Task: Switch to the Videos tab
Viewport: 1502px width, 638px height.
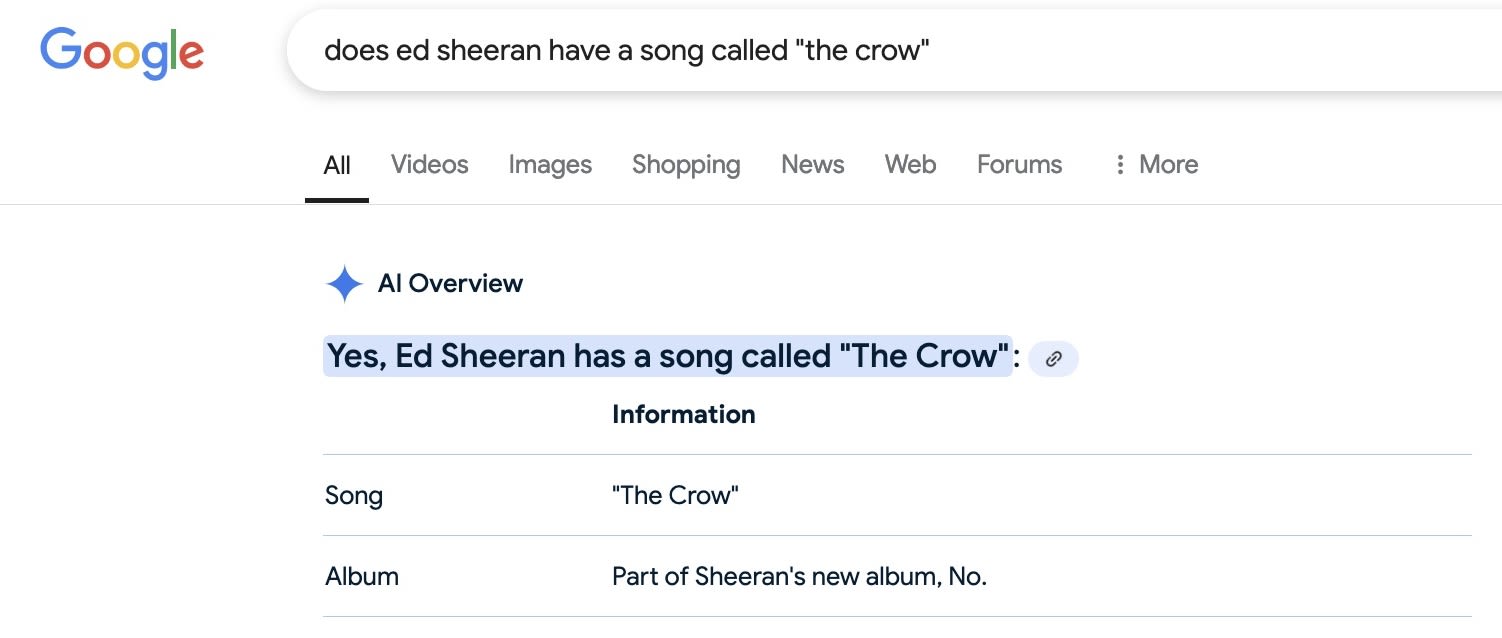Action: [x=429, y=164]
